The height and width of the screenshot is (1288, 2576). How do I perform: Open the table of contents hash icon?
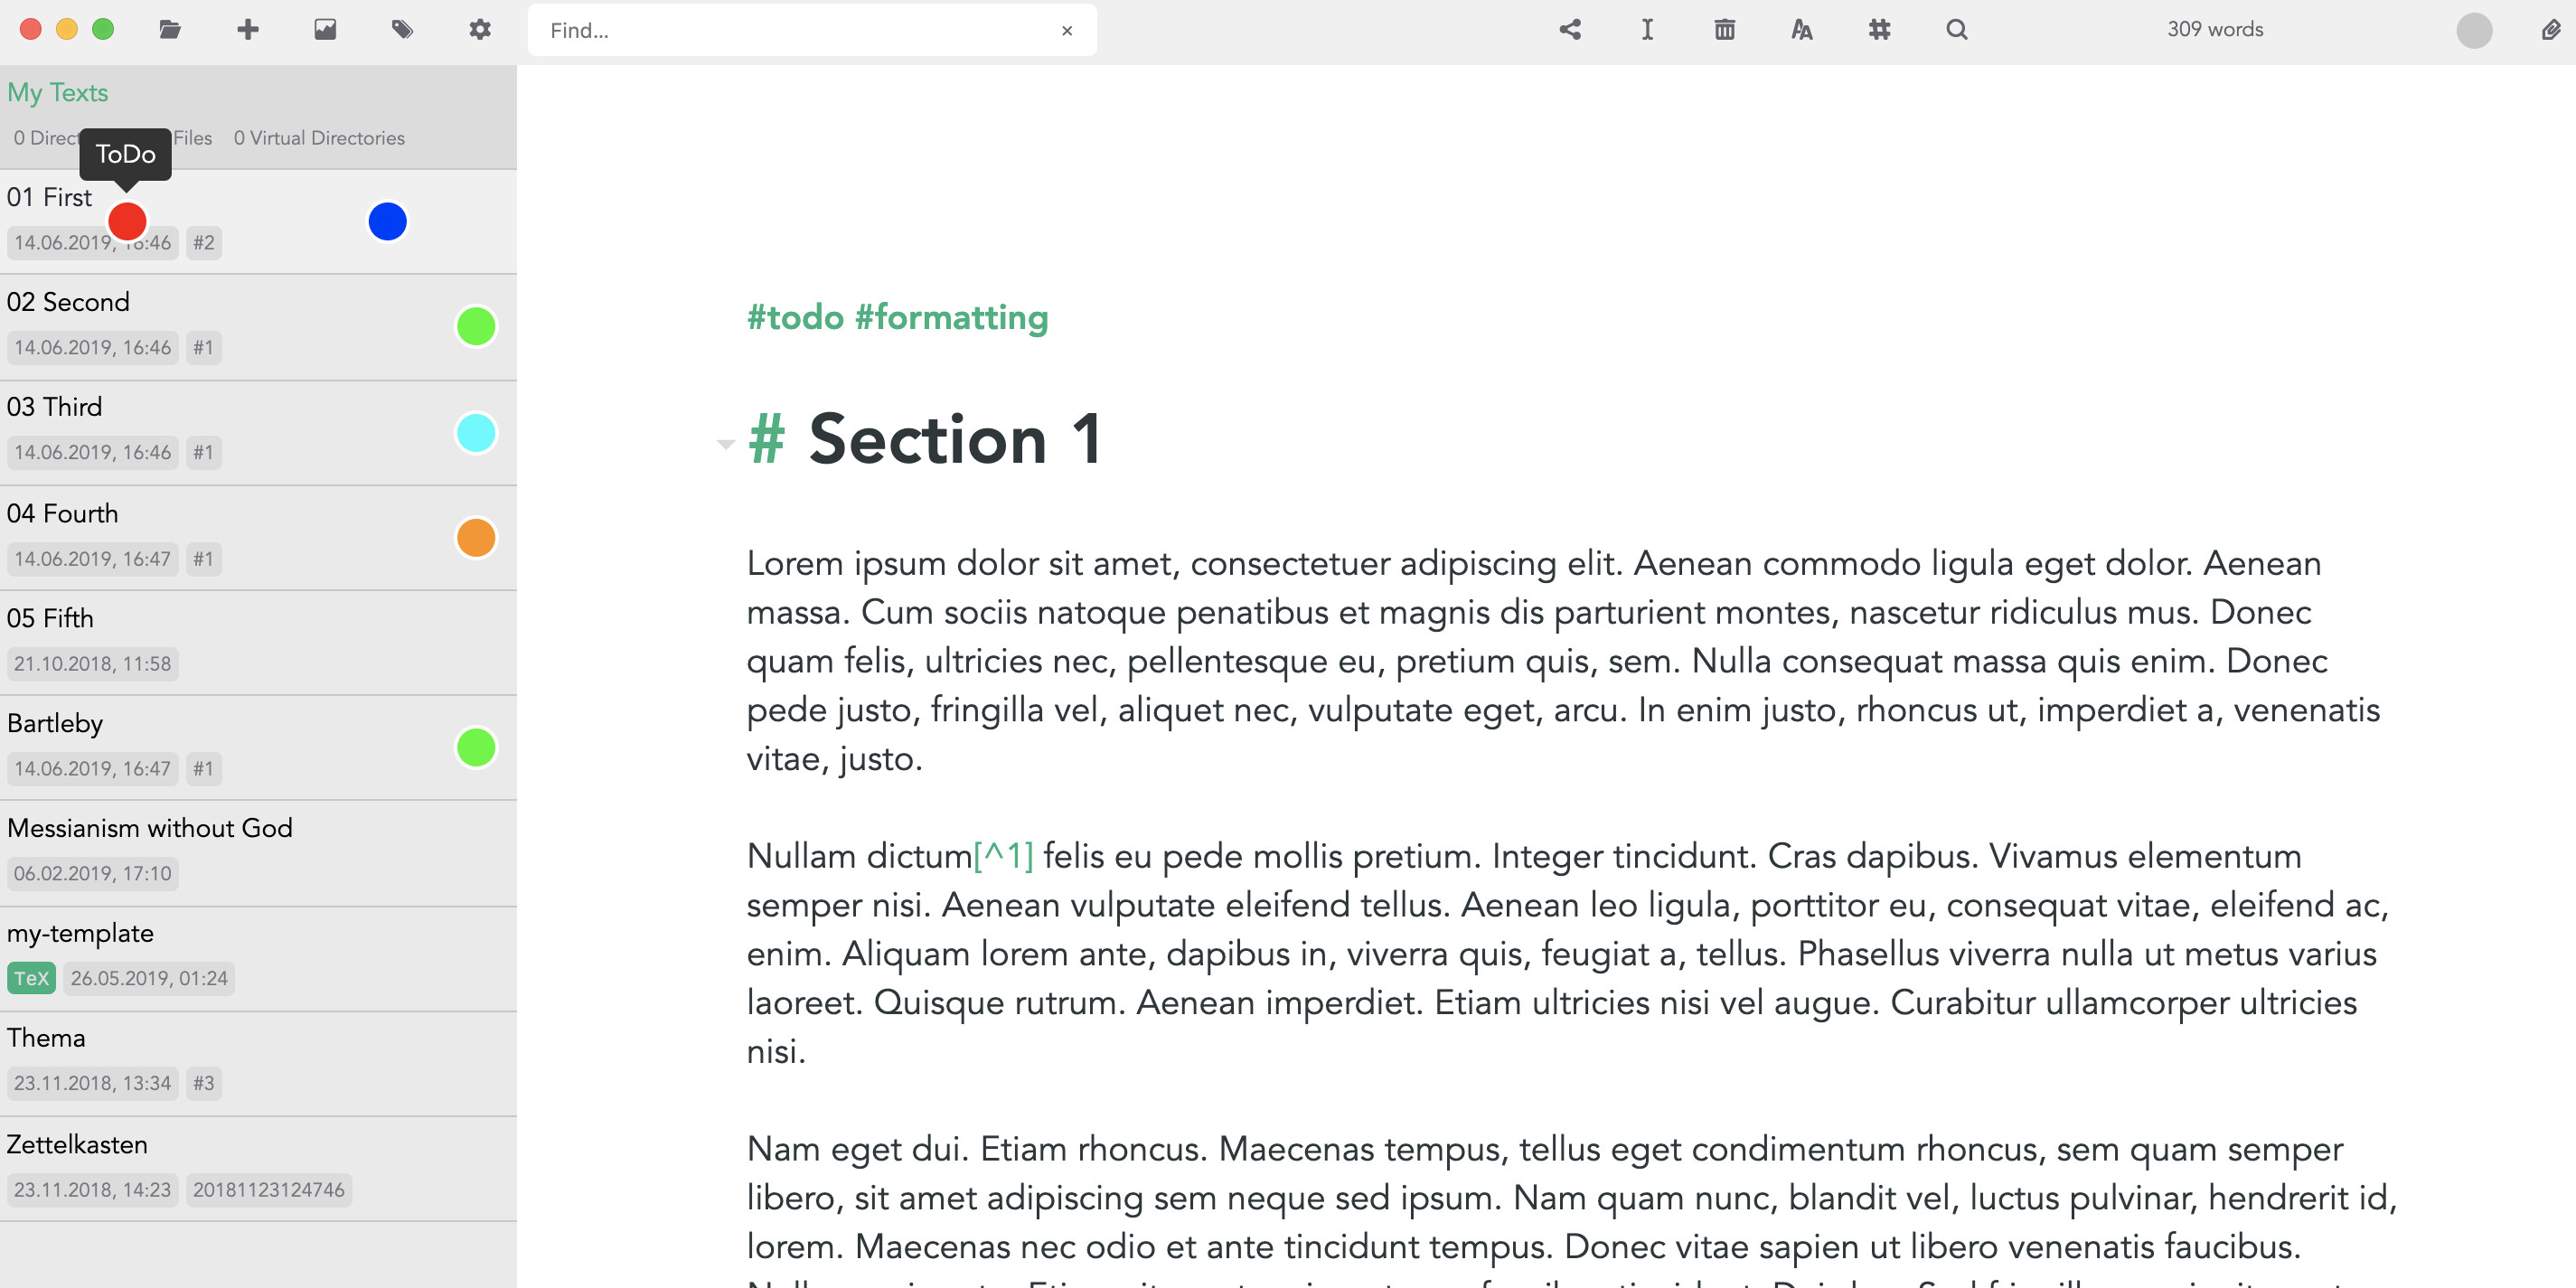[x=1880, y=29]
